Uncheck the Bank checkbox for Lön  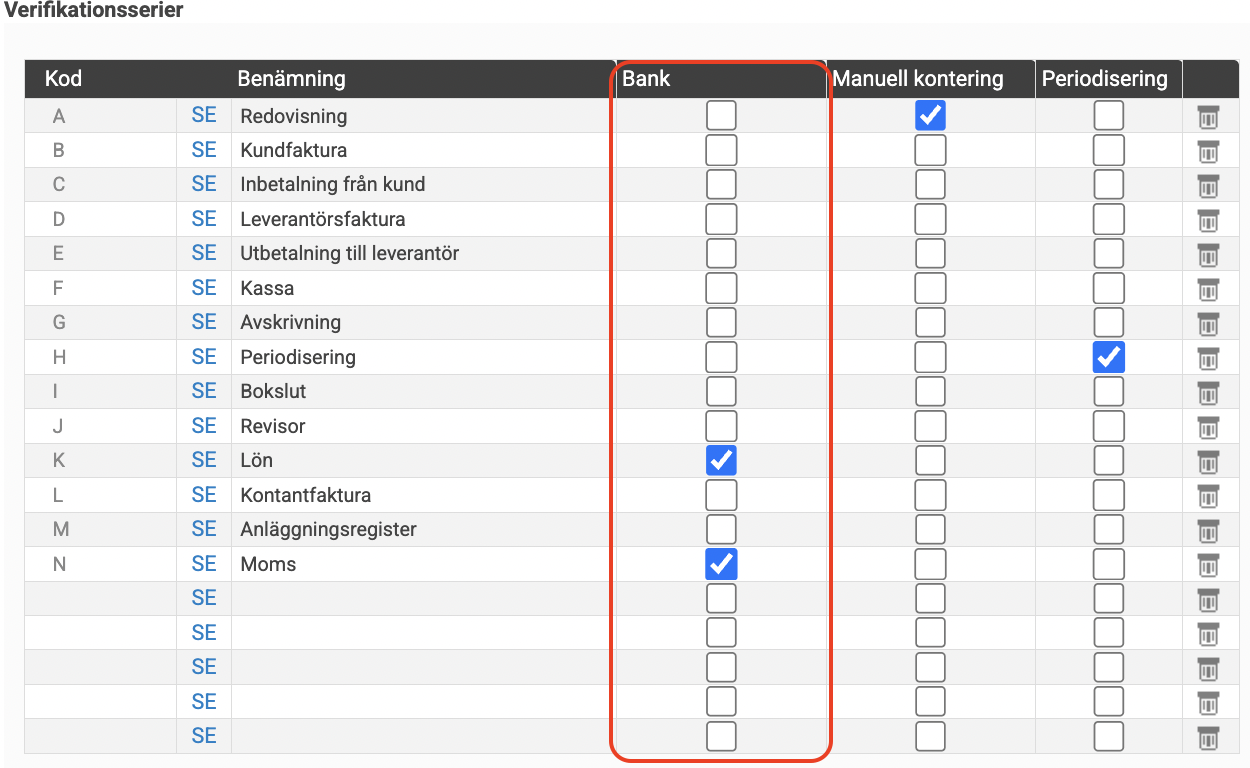point(721,460)
